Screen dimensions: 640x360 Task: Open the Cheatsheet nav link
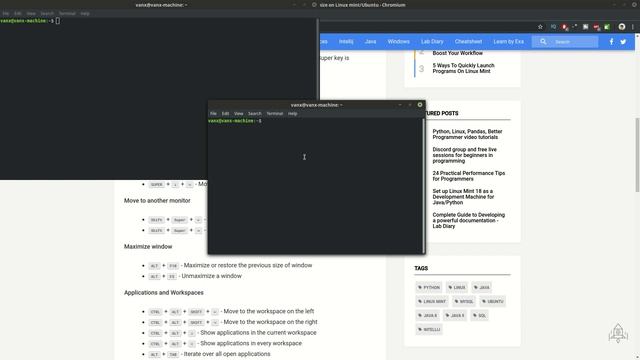click(x=468, y=42)
